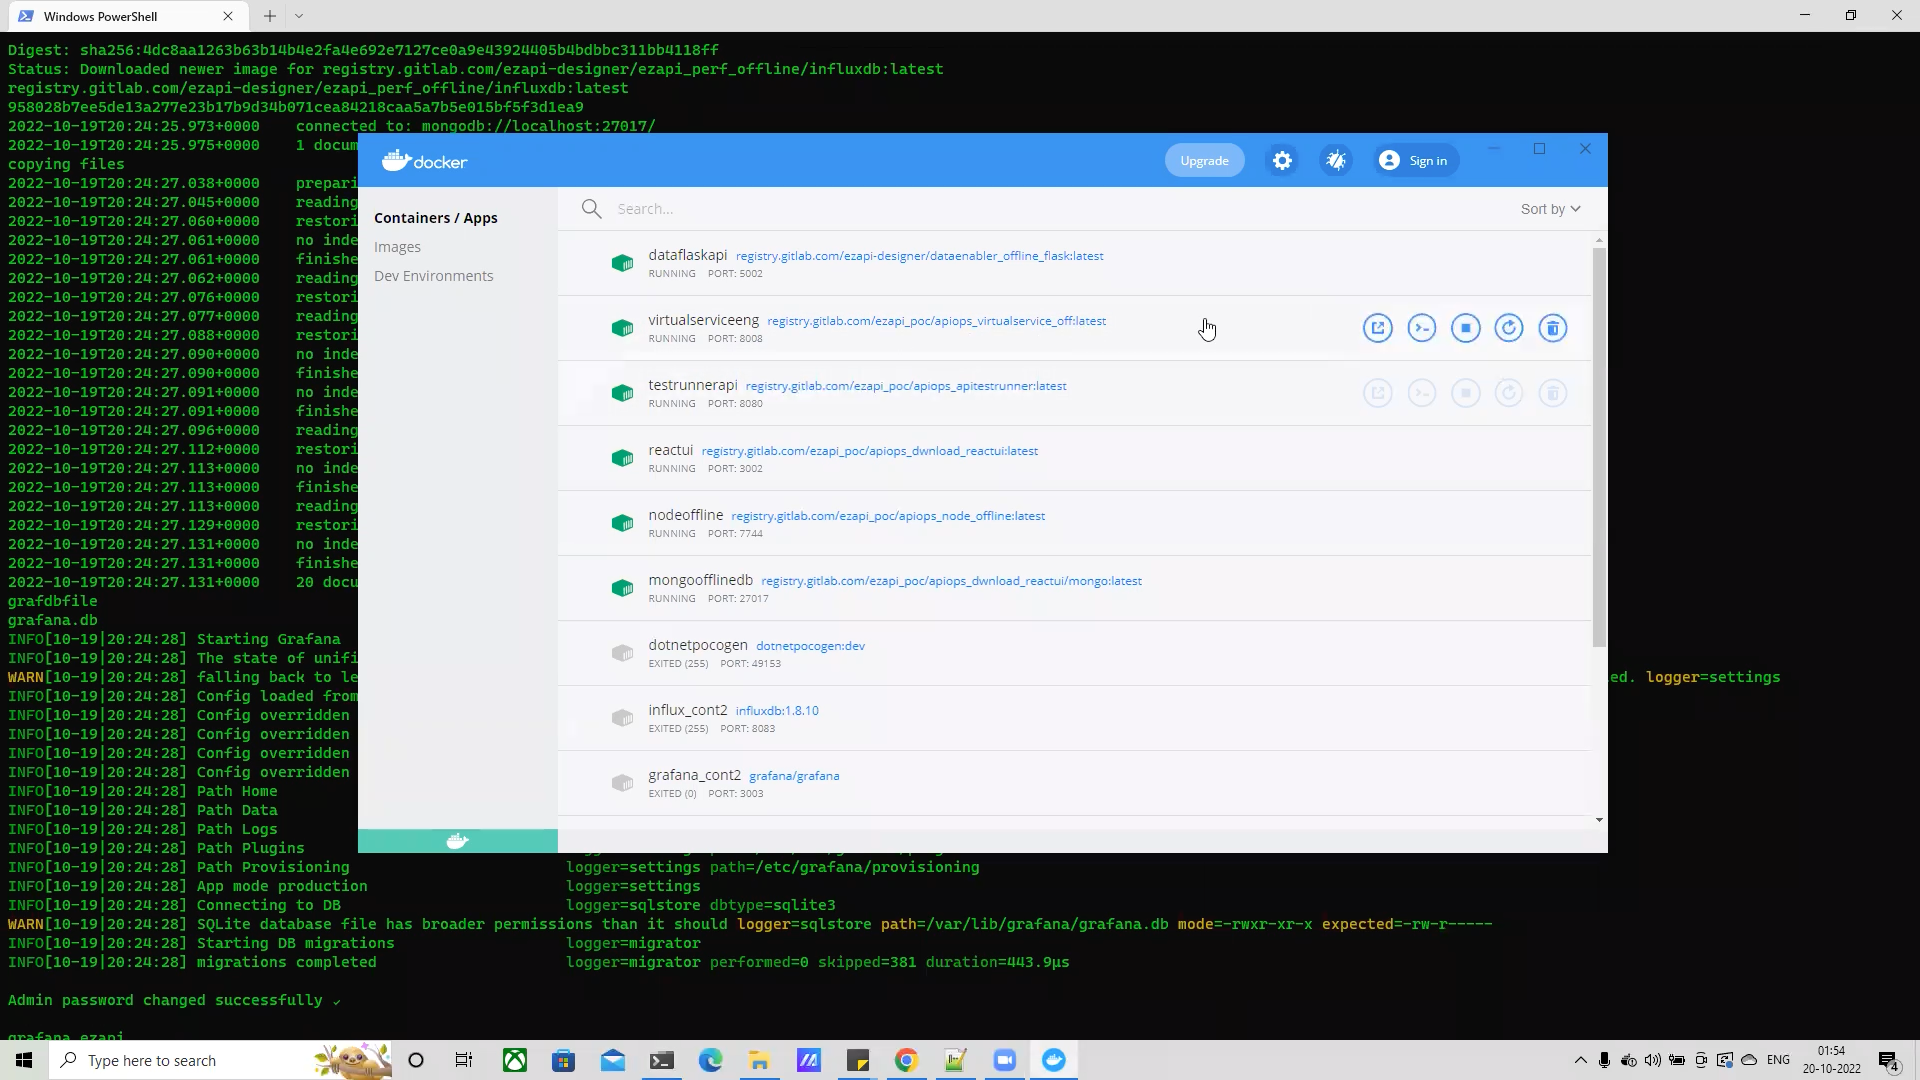Delete the virtualserviceeng container

click(1552, 328)
